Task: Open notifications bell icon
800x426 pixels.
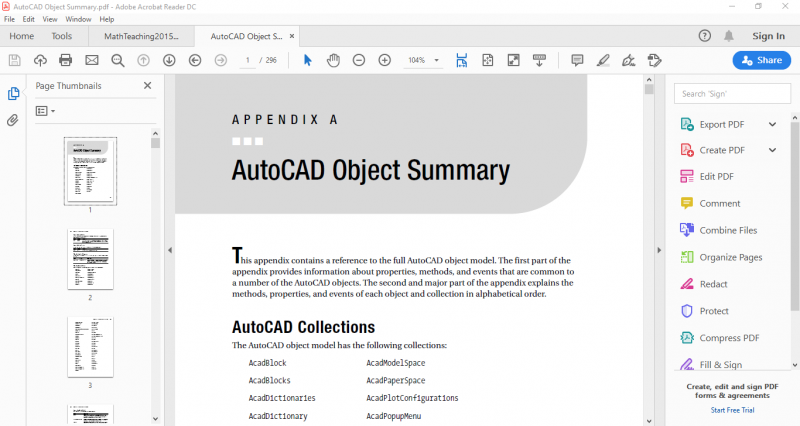Action: click(729, 36)
